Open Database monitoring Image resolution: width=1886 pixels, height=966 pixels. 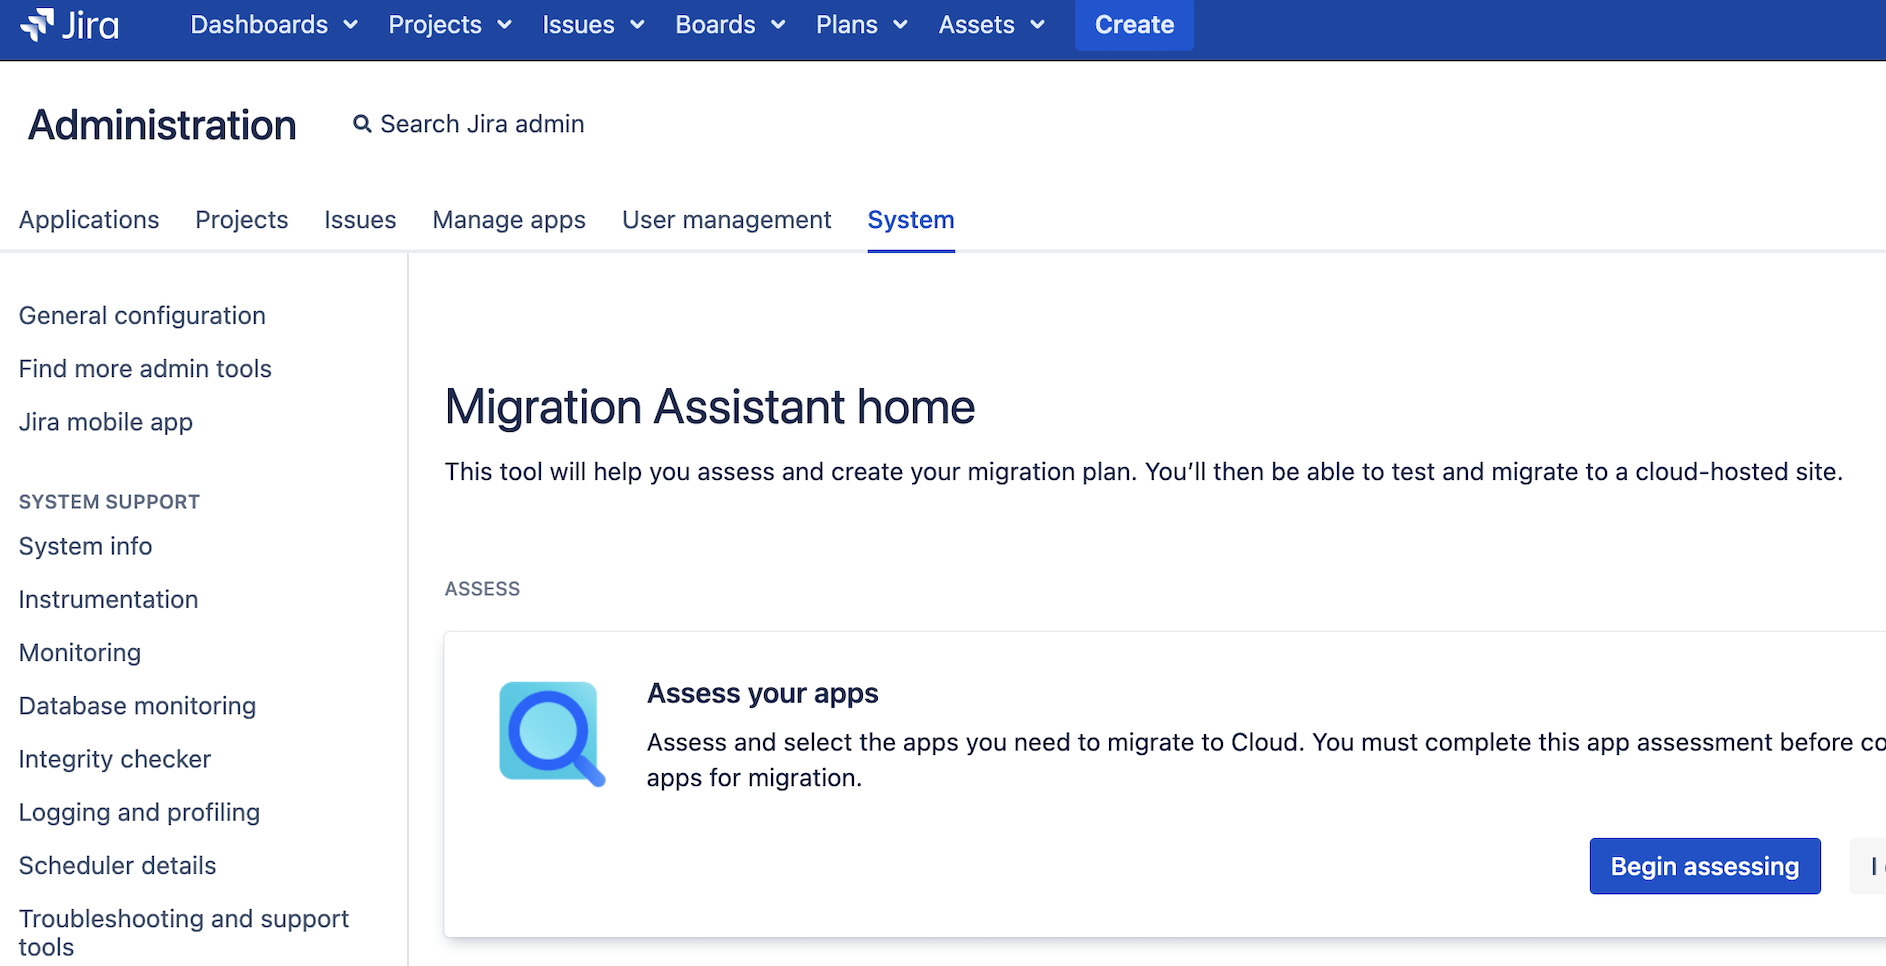137,705
